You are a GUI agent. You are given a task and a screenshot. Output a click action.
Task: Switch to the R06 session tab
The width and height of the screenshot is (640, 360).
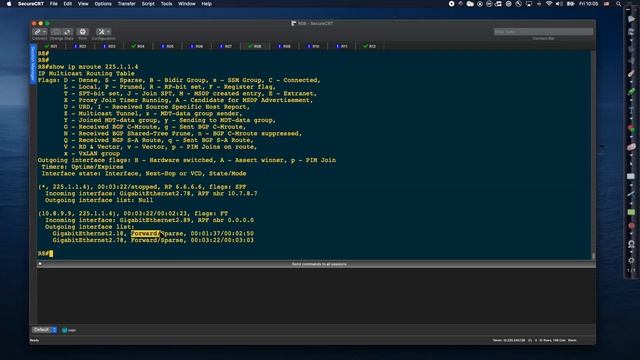tap(197, 46)
